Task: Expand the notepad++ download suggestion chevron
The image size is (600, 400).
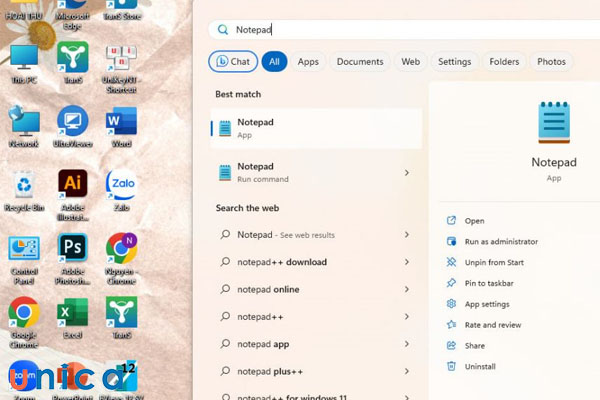Action: tap(407, 262)
